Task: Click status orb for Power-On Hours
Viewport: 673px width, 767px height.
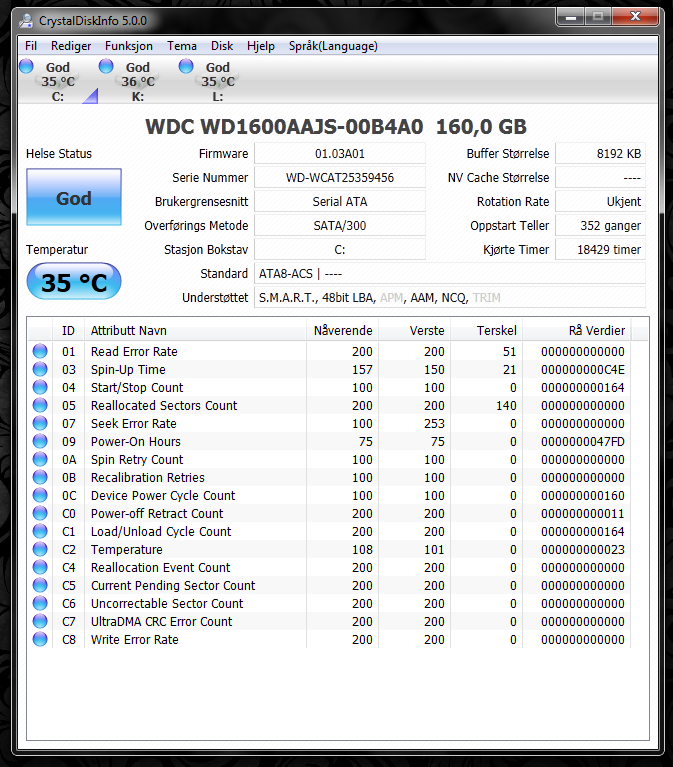Action: pos(40,441)
